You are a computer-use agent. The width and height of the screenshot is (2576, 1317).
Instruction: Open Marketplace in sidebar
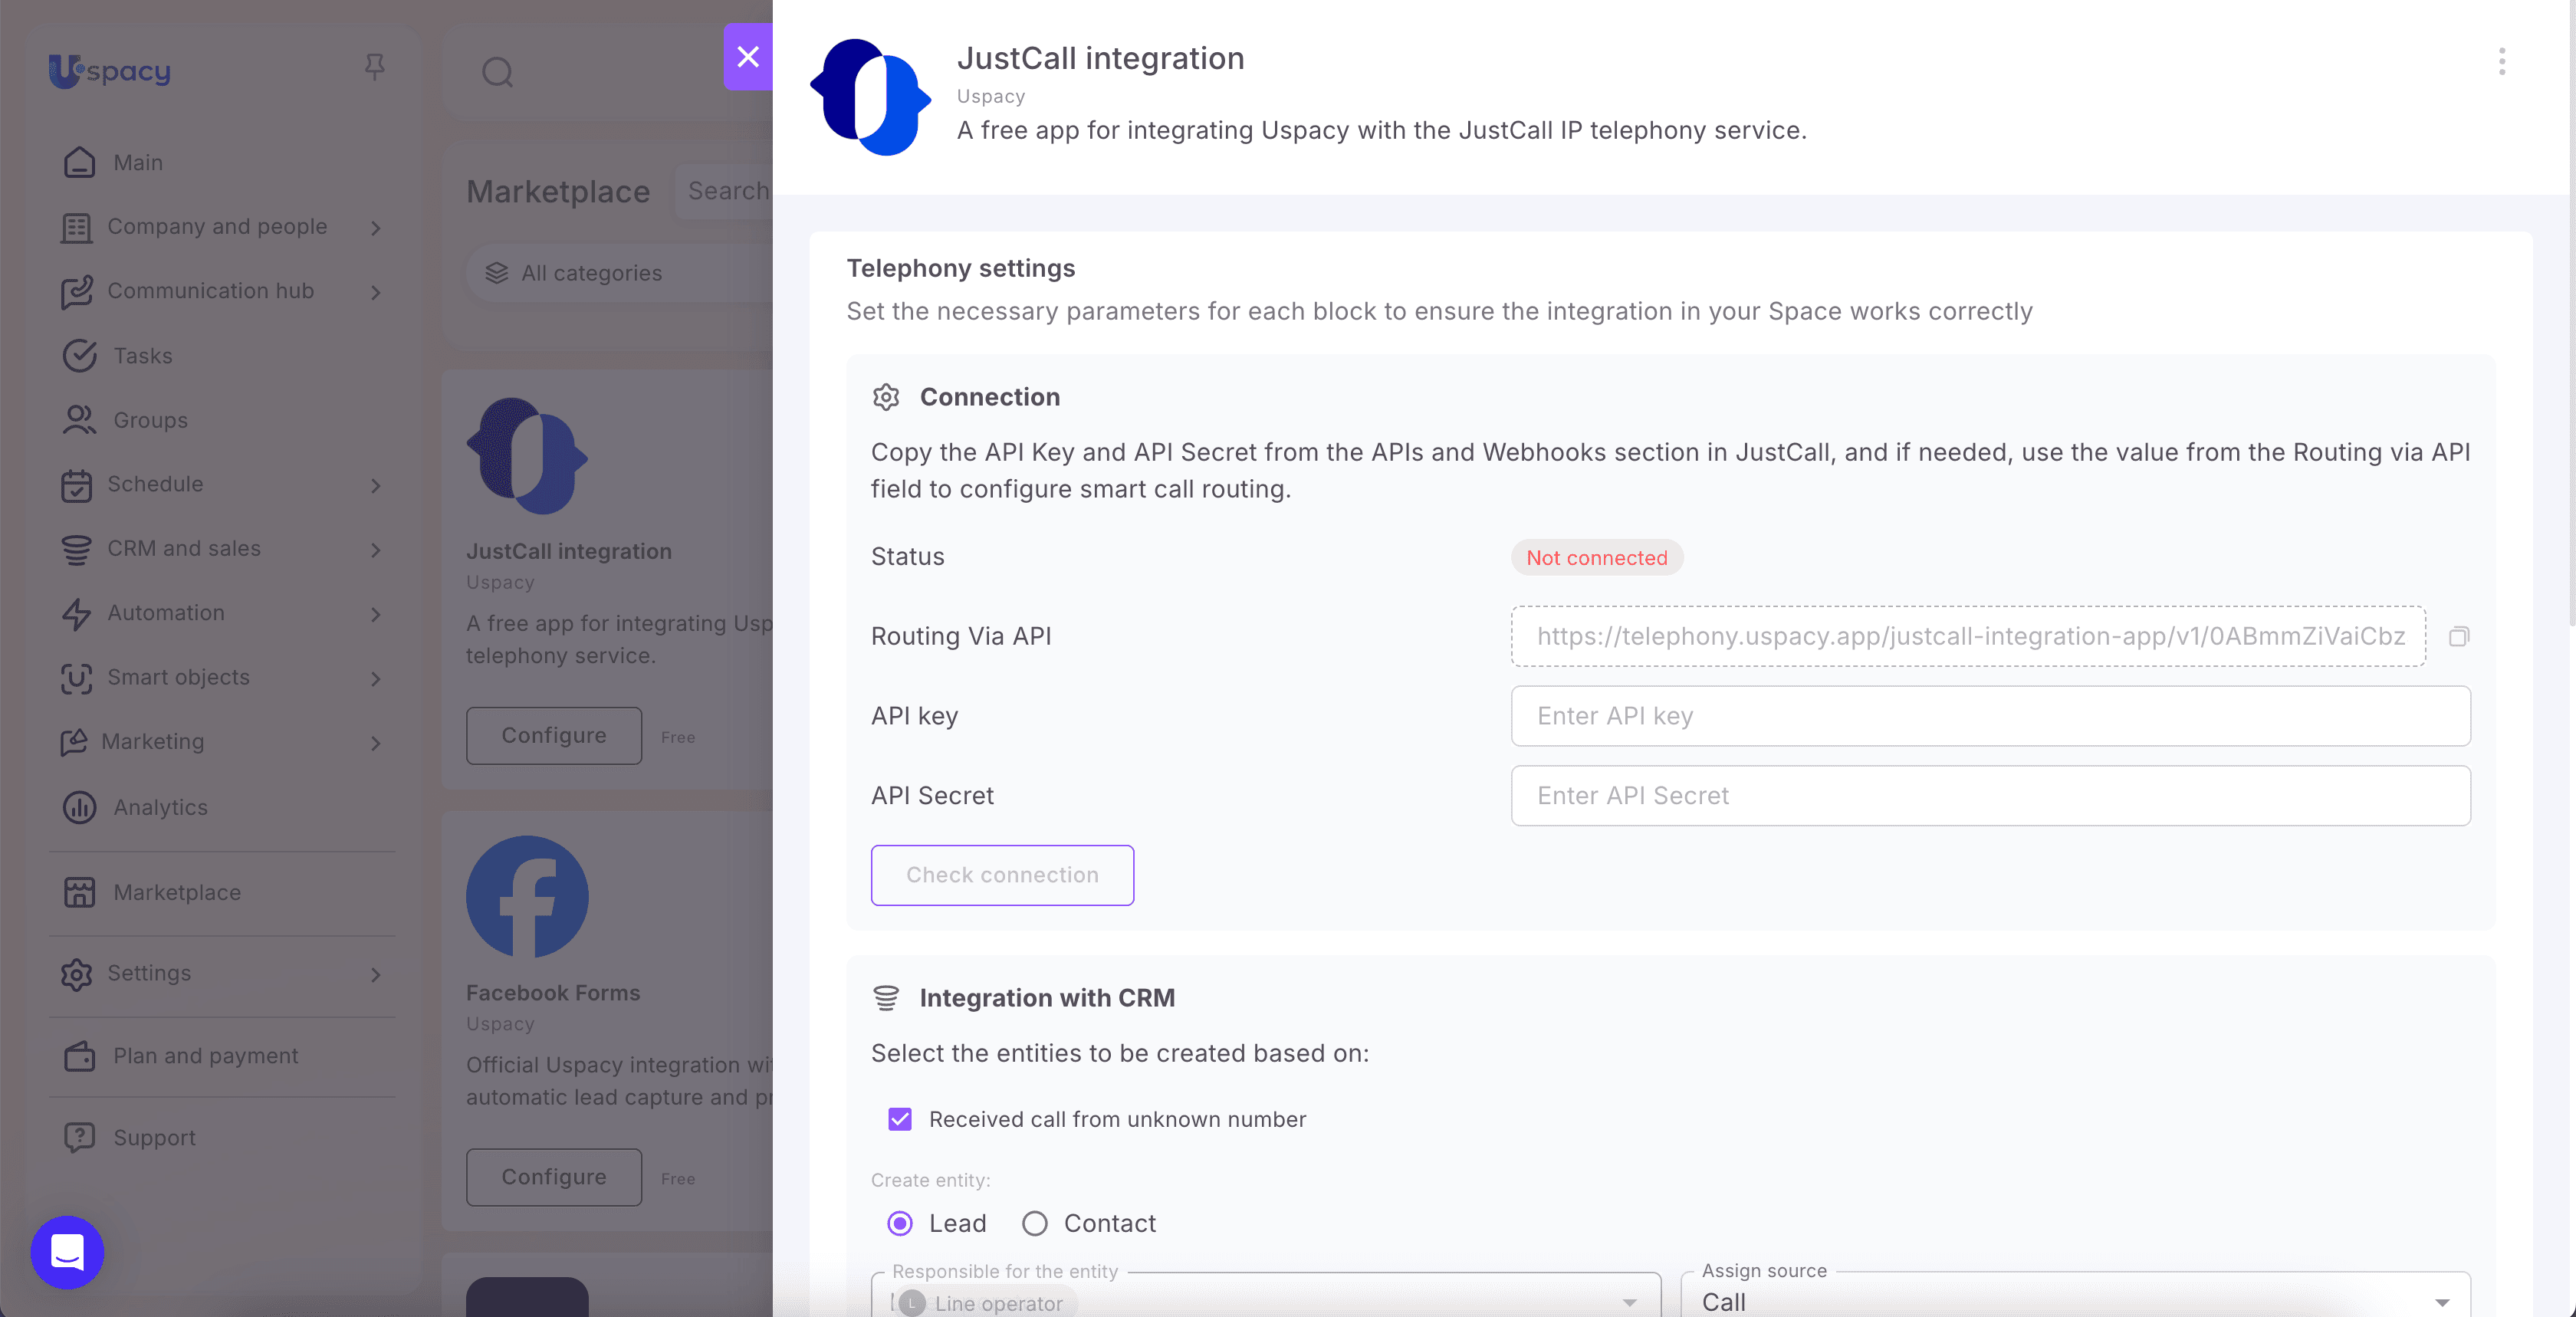point(177,892)
